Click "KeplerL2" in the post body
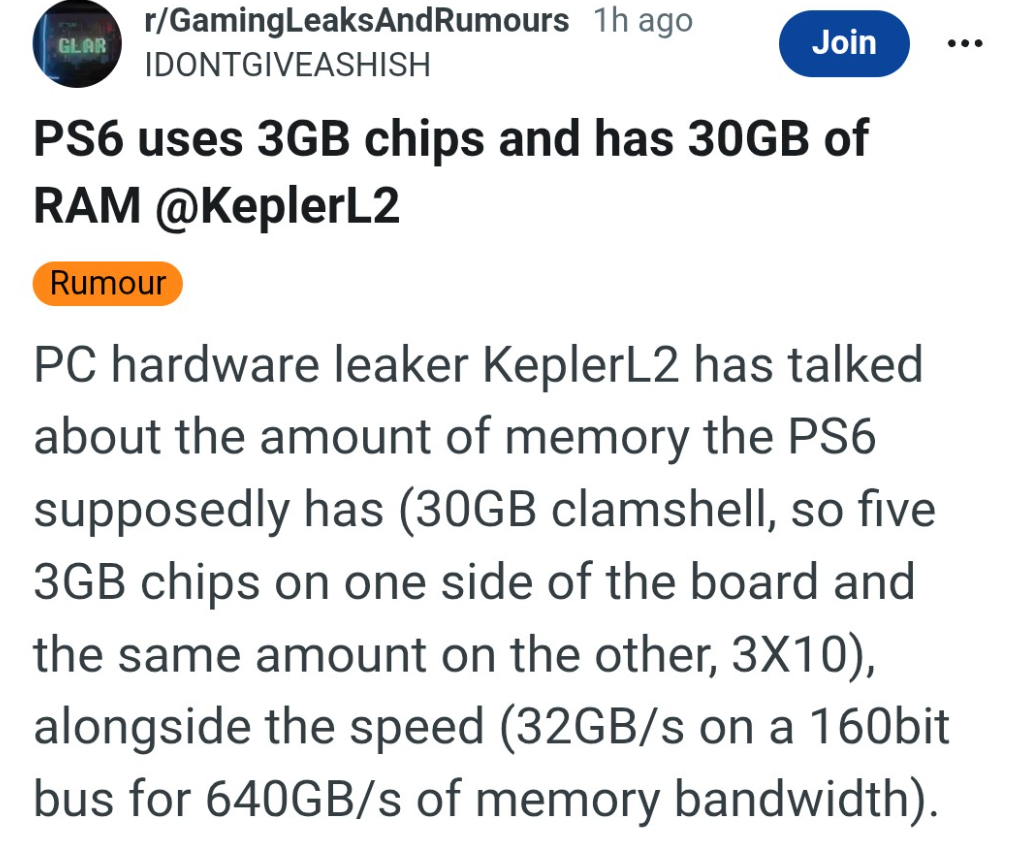Image resolution: width=1011 pixels, height=843 pixels. tap(580, 367)
